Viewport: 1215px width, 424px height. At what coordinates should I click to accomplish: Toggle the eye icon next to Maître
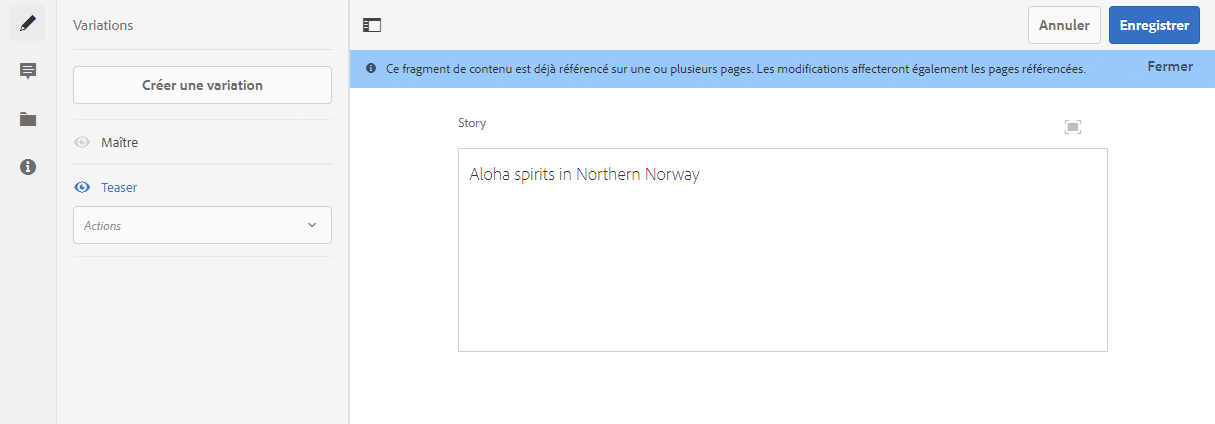coord(83,143)
